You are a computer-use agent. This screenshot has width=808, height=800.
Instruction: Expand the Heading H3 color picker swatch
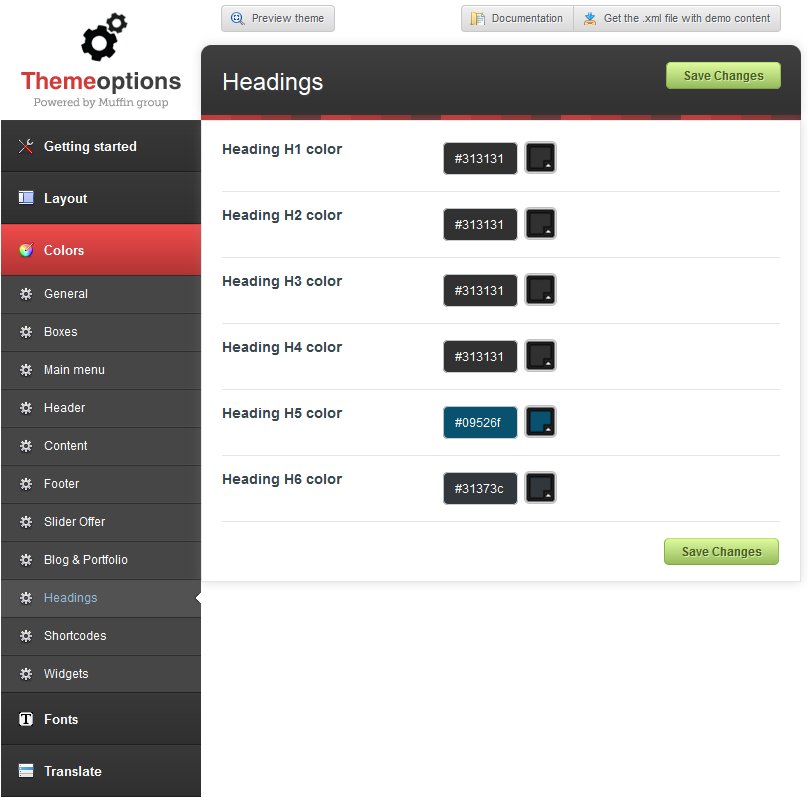(x=540, y=290)
